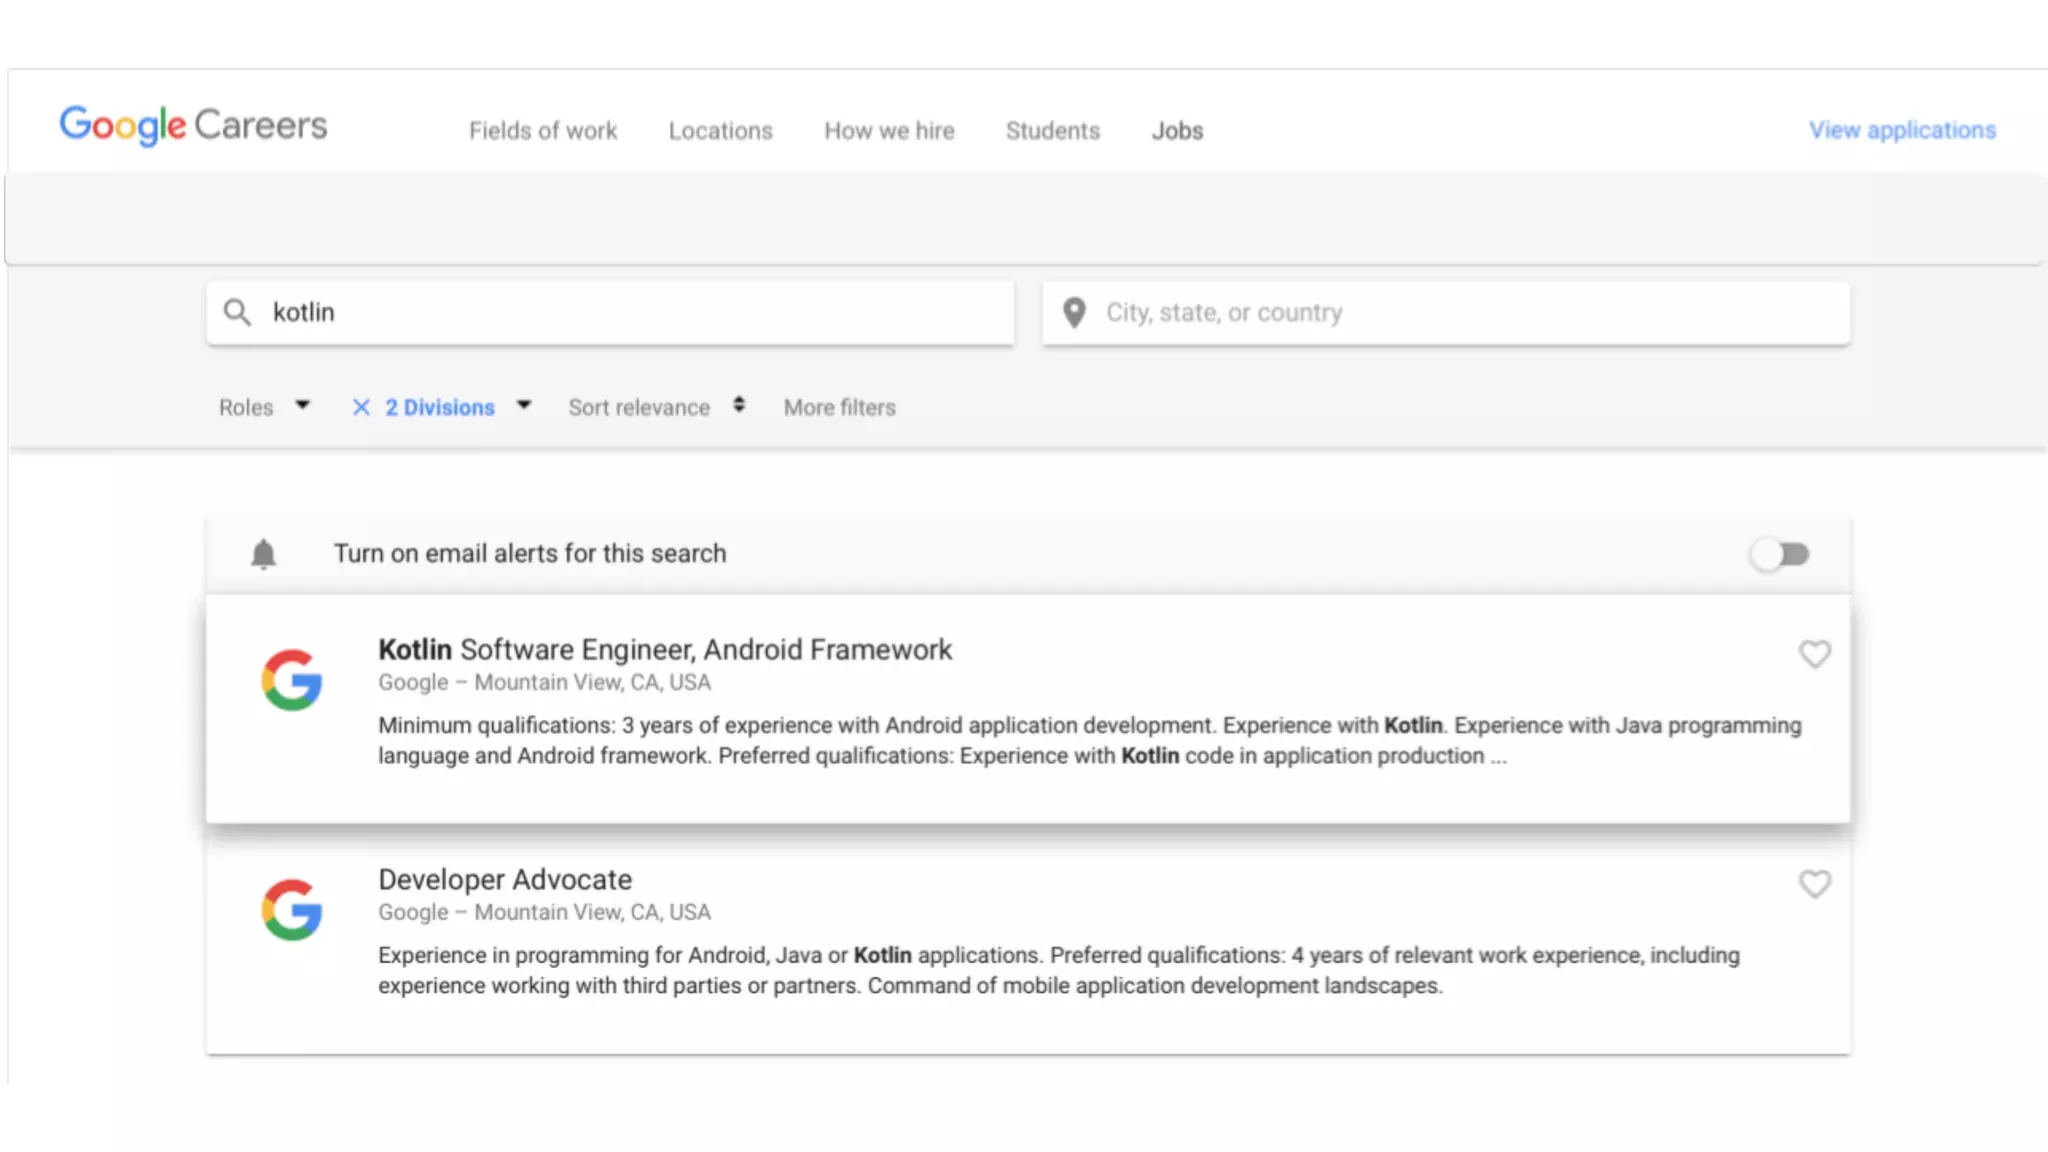Open the 2 Divisions dropdown arrow

524,405
